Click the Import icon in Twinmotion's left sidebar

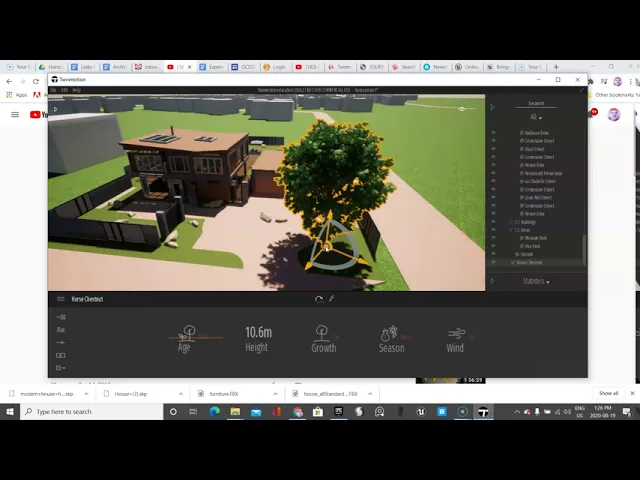[61, 317]
